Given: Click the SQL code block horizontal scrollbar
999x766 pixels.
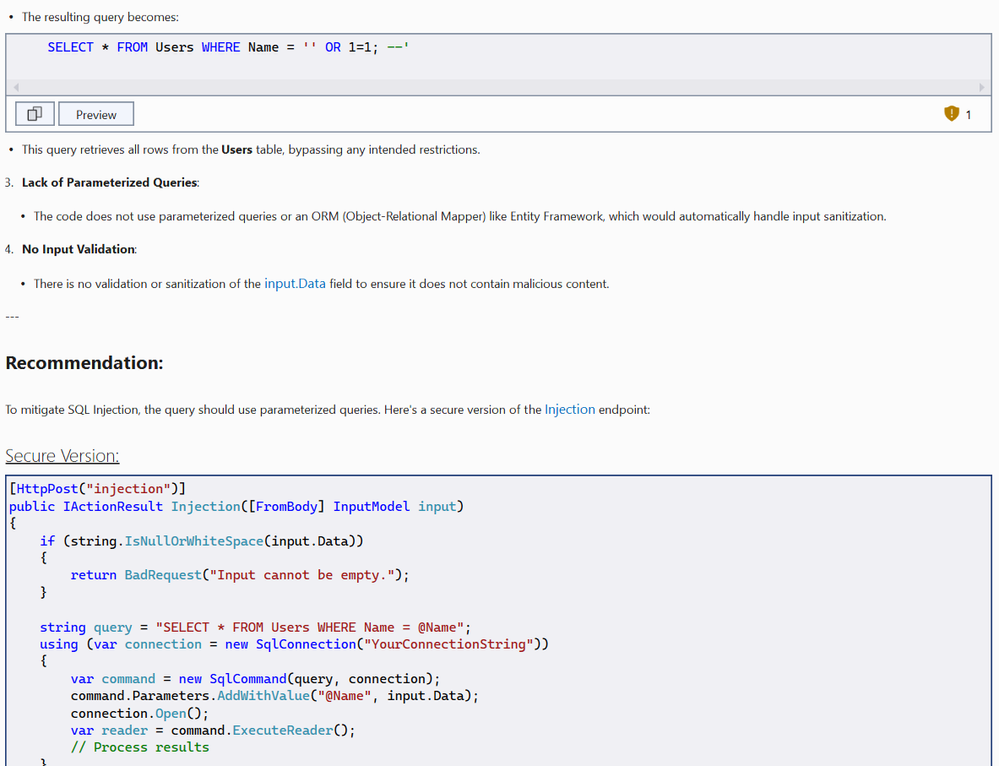Looking at the screenshot, I should coord(498,87).
